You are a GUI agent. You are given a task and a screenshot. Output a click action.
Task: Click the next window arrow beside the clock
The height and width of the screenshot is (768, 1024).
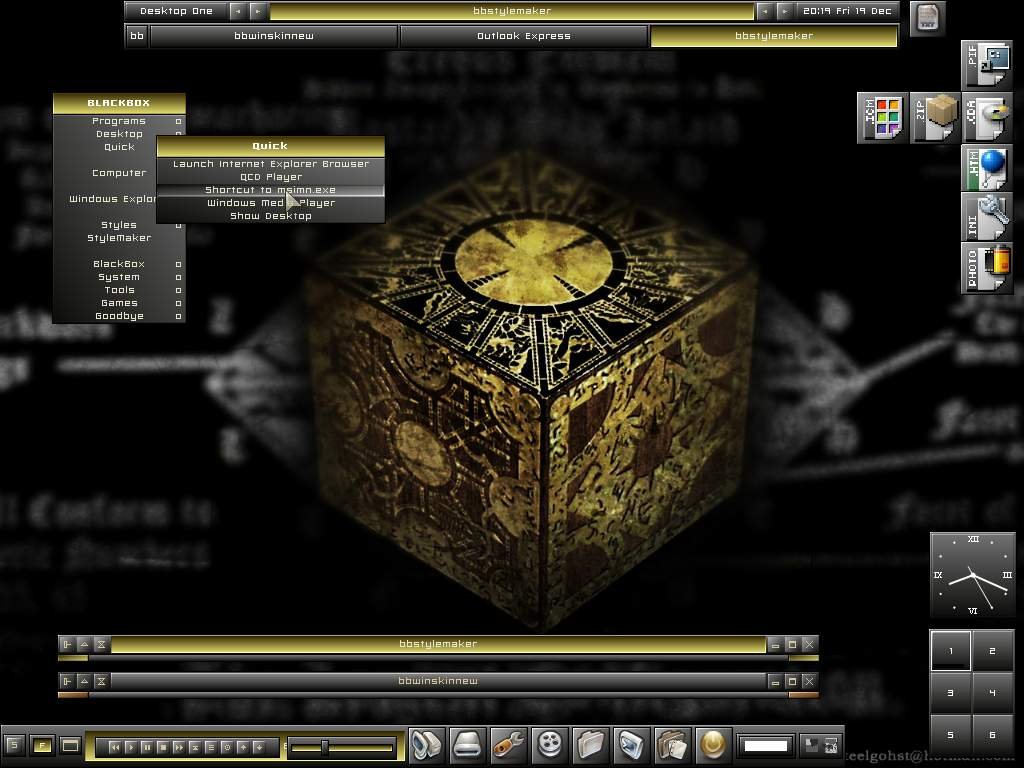click(784, 11)
